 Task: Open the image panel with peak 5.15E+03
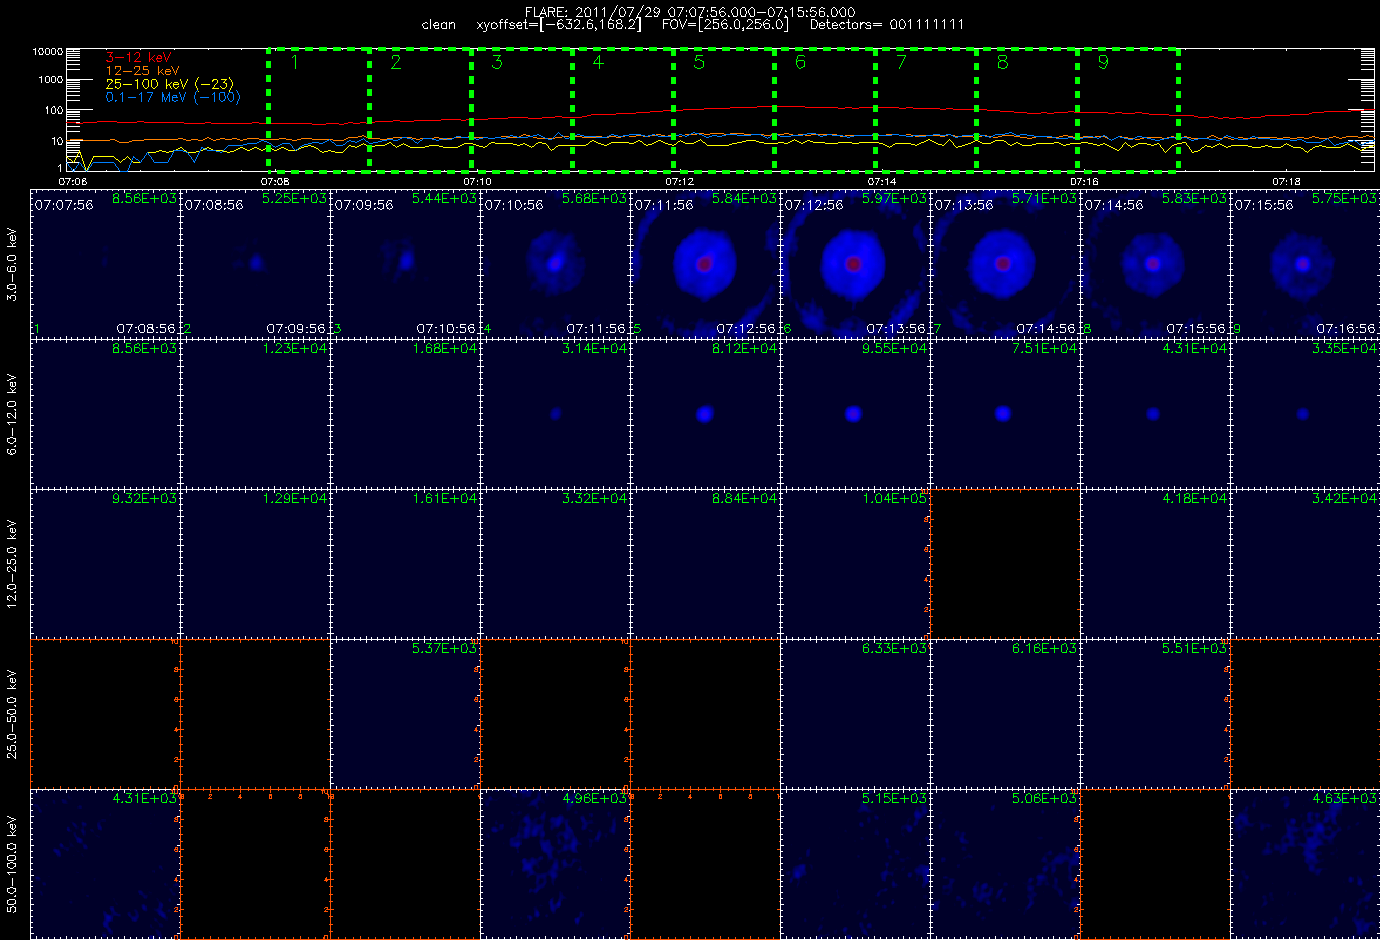point(855,863)
